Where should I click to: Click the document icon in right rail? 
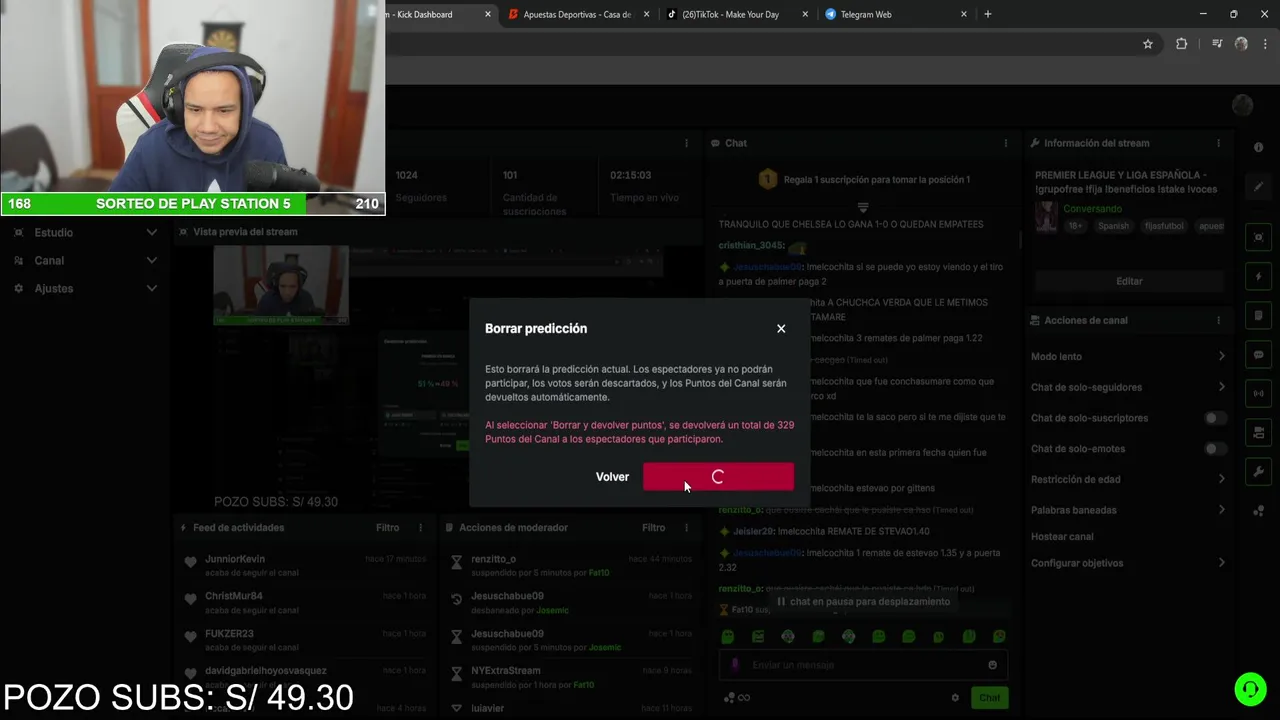tap(1259, 316)
